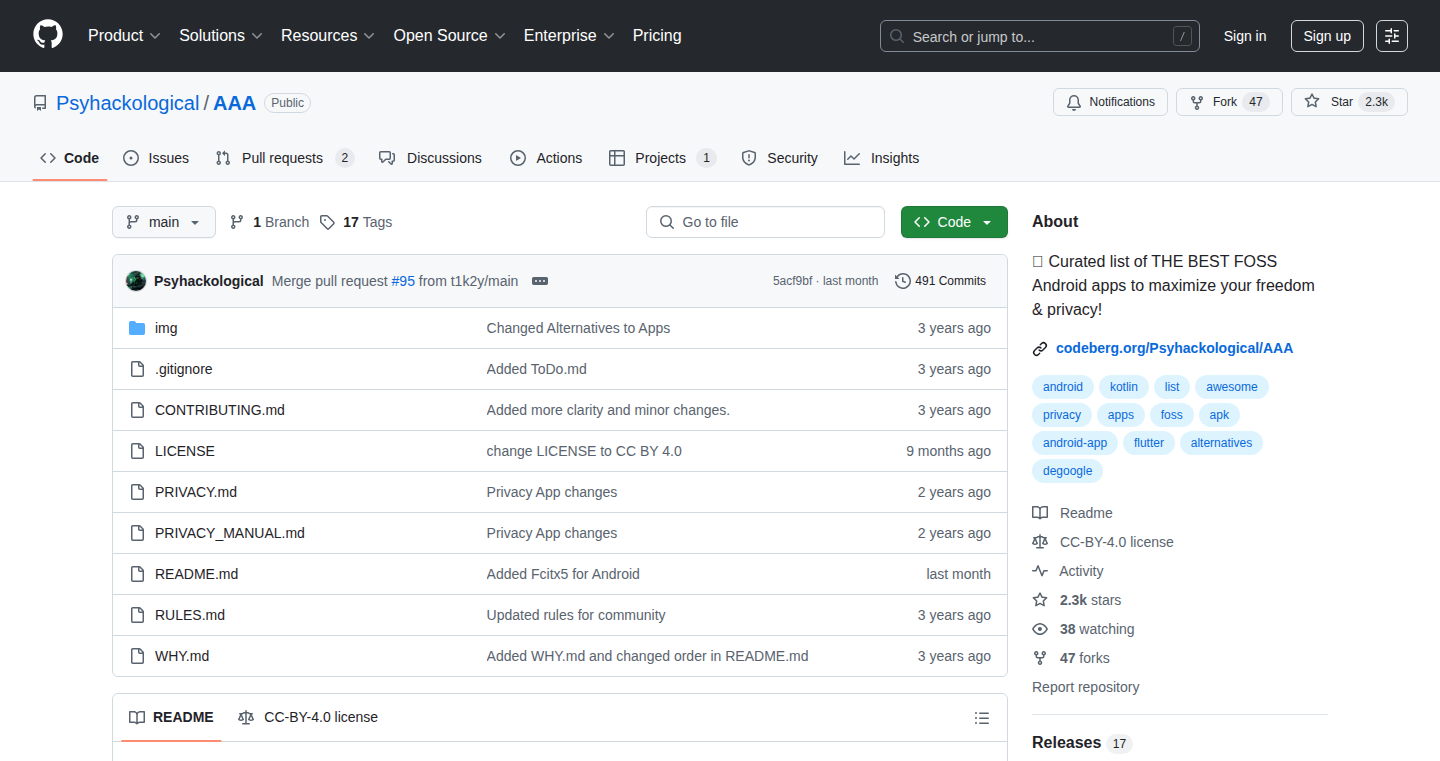
Task: Open the AAA repository name link
Action: click(235, 103)
